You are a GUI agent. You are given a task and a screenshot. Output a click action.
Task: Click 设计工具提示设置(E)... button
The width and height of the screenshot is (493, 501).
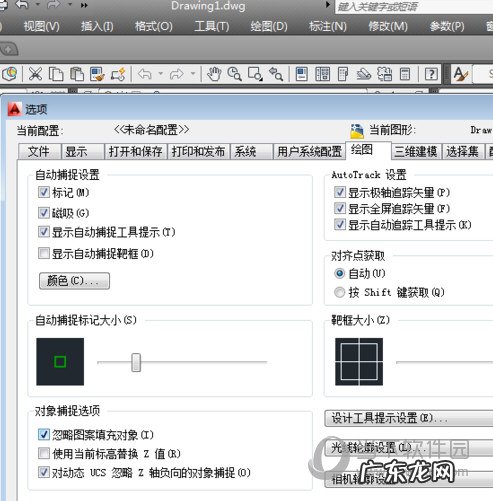coord(409,418)
